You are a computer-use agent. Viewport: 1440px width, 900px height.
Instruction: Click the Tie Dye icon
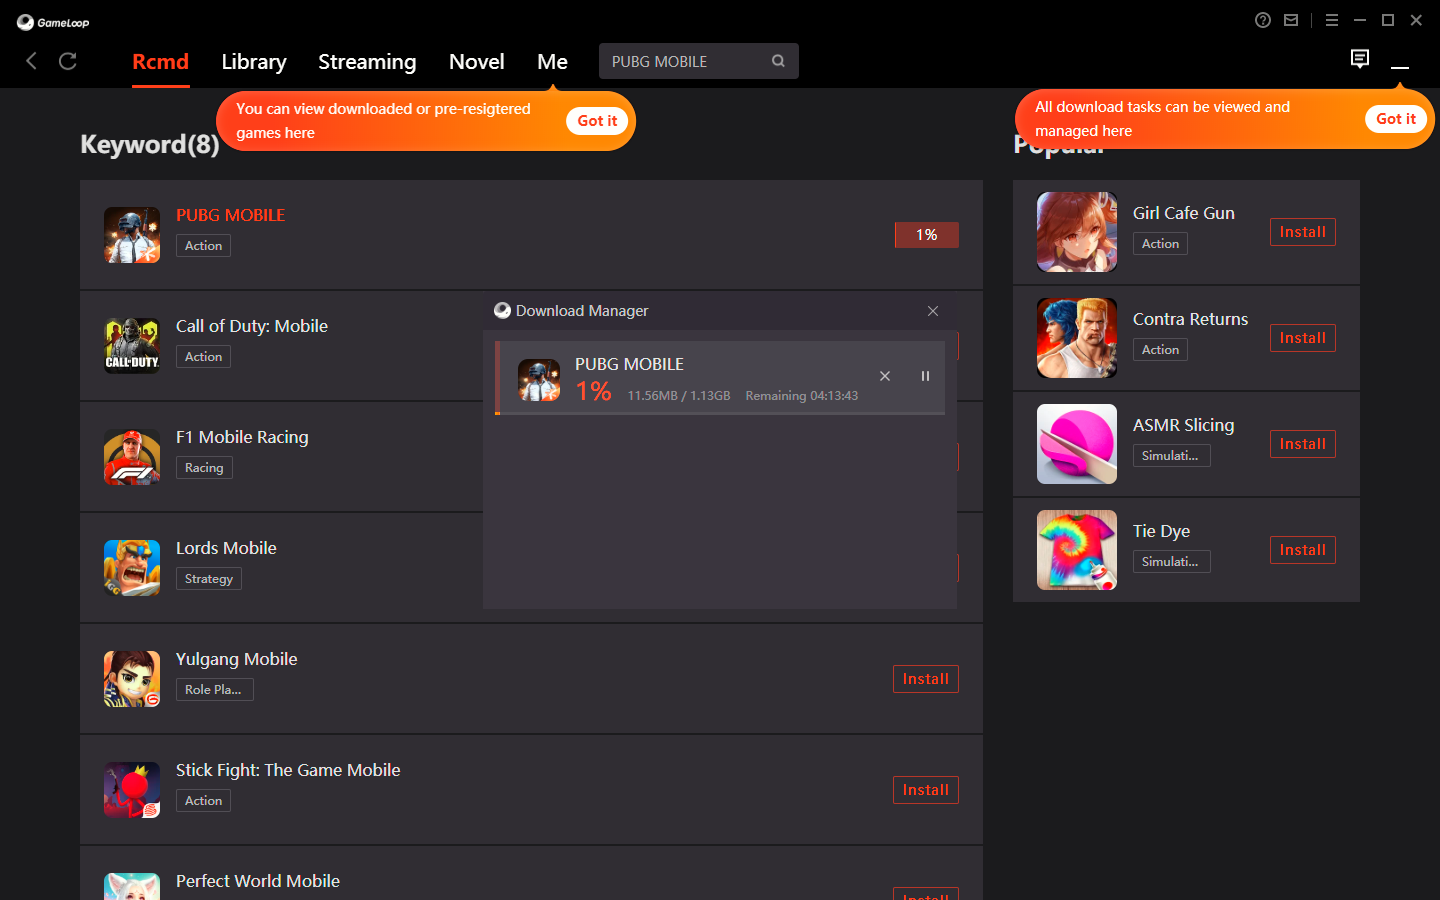point(1077,550)
